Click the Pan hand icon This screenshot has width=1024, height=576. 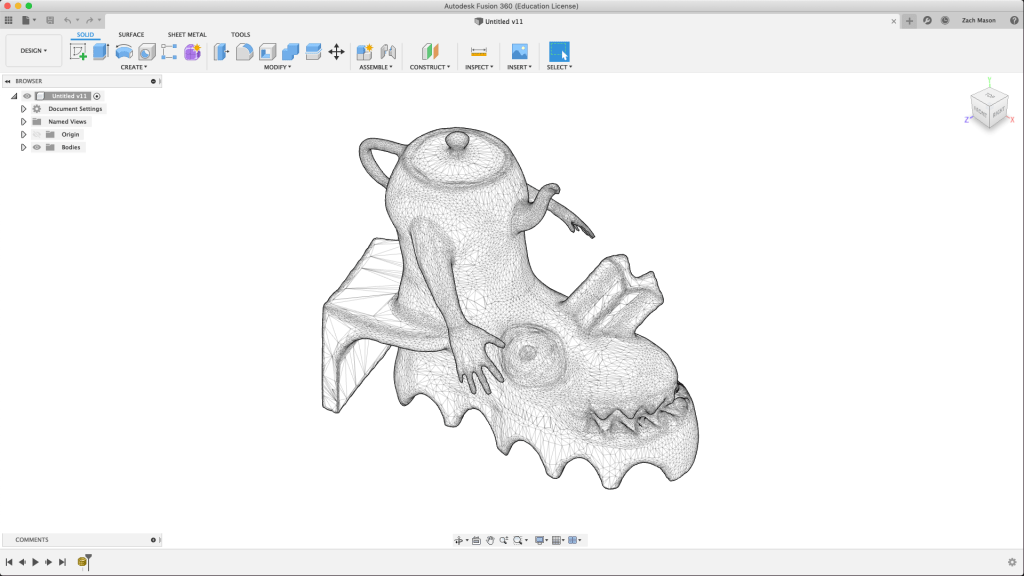point(490,540)
